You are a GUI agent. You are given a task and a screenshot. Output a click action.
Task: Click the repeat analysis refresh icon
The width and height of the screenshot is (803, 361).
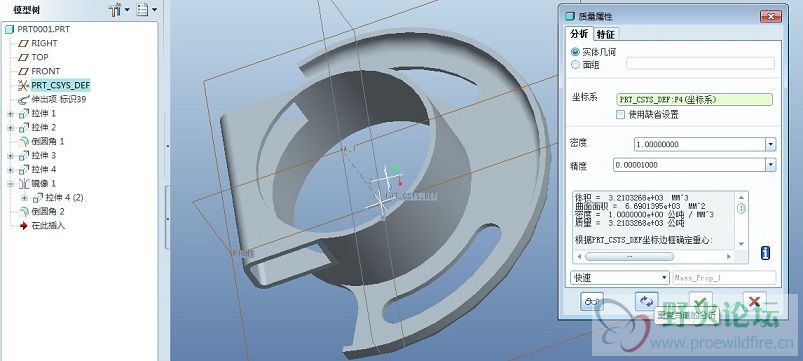coord(646,301)
